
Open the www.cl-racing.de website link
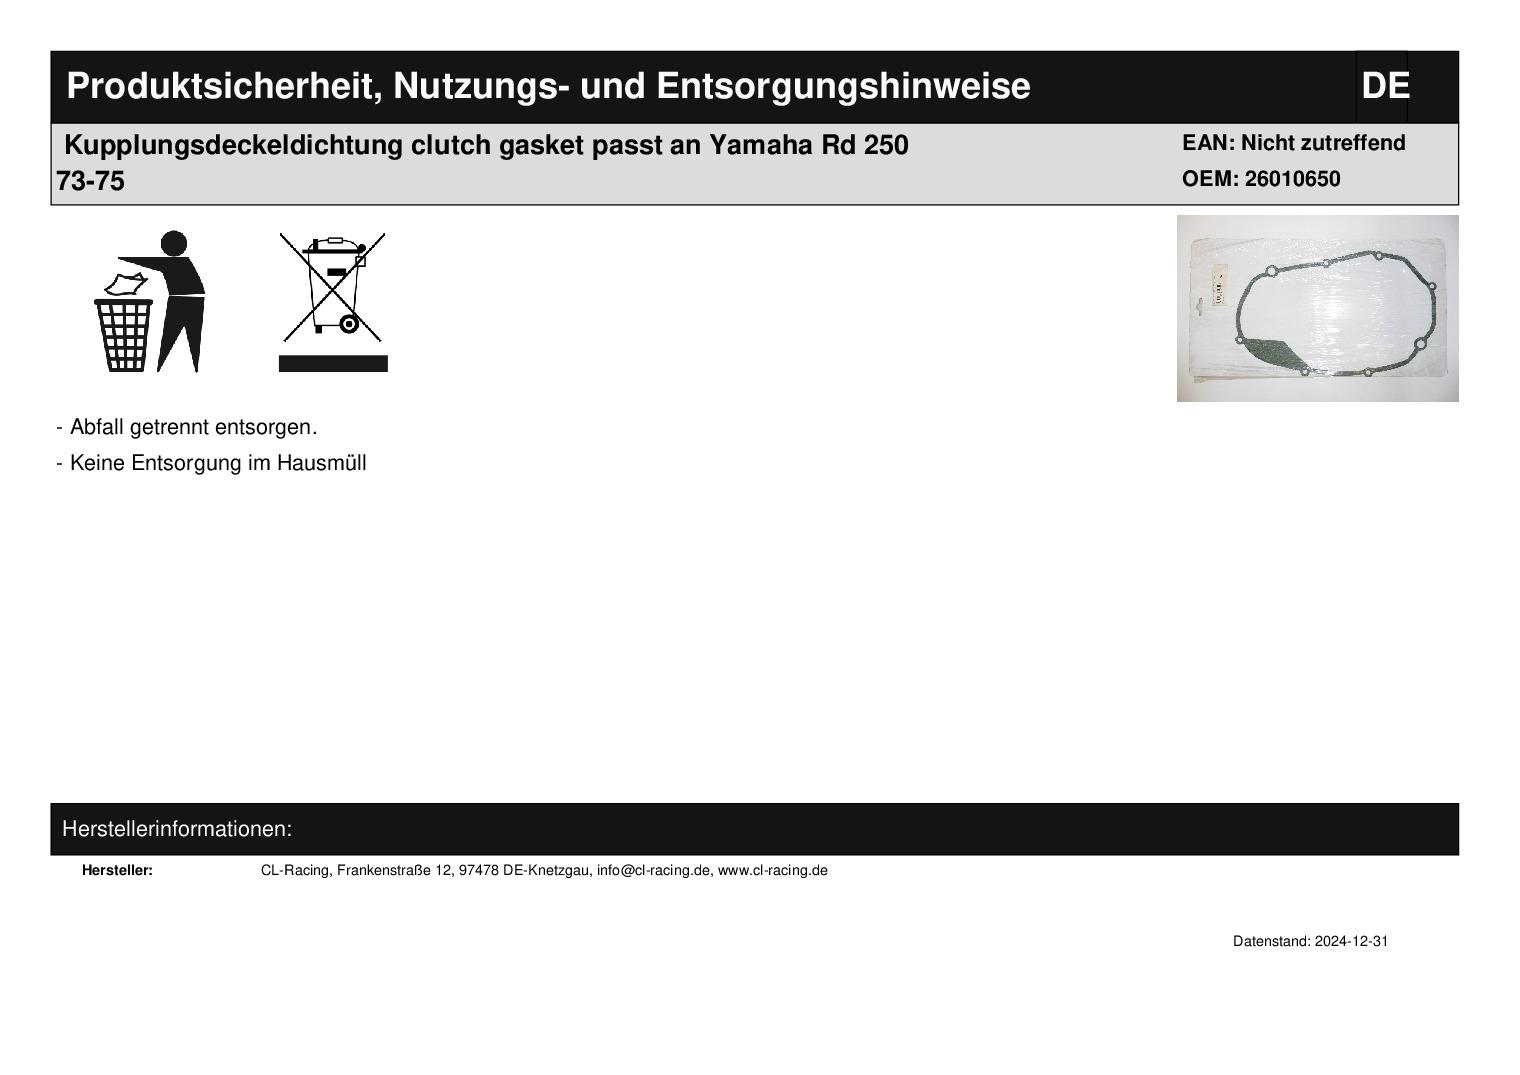pyautogui.click(x=773, y=870)
